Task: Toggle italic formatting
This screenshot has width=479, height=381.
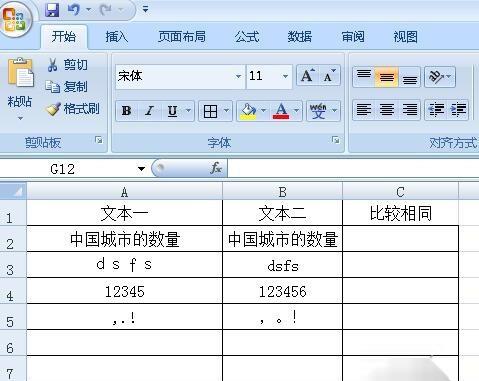Action: [149, 111]
